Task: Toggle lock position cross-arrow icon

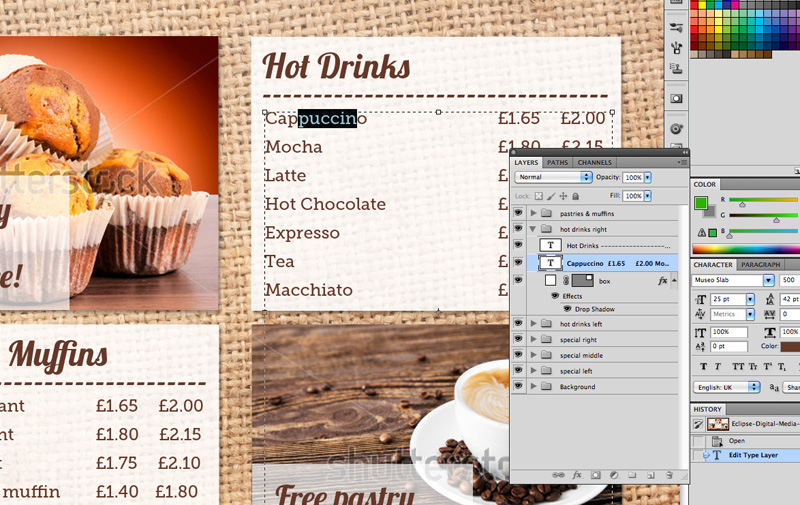Action: point(563,196)
